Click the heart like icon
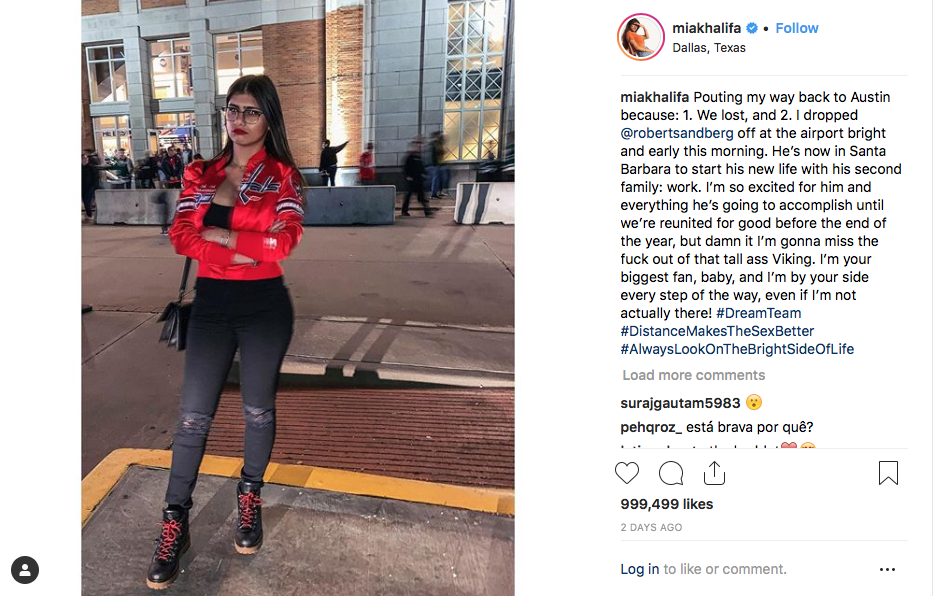 [627, 473]
